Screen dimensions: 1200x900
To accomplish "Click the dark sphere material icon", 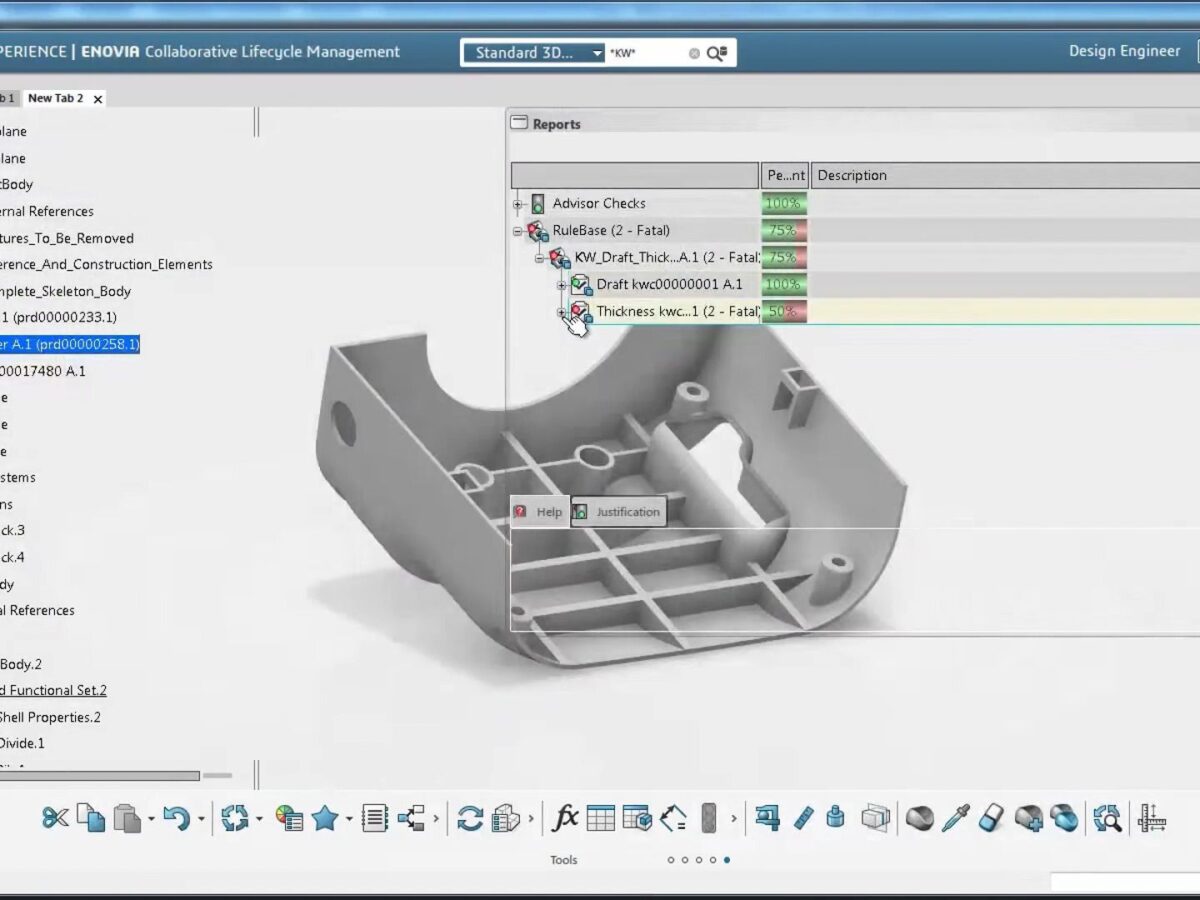I will point(920,818).
